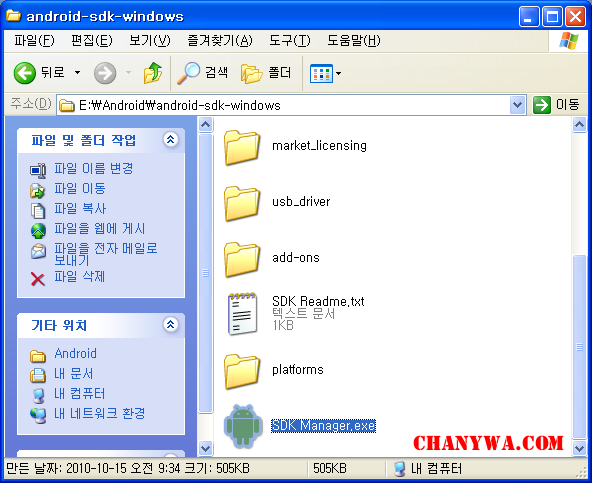Click file list scrollbar up arrow
Screen dimensions: 592x483
click(x=580, y=124)
